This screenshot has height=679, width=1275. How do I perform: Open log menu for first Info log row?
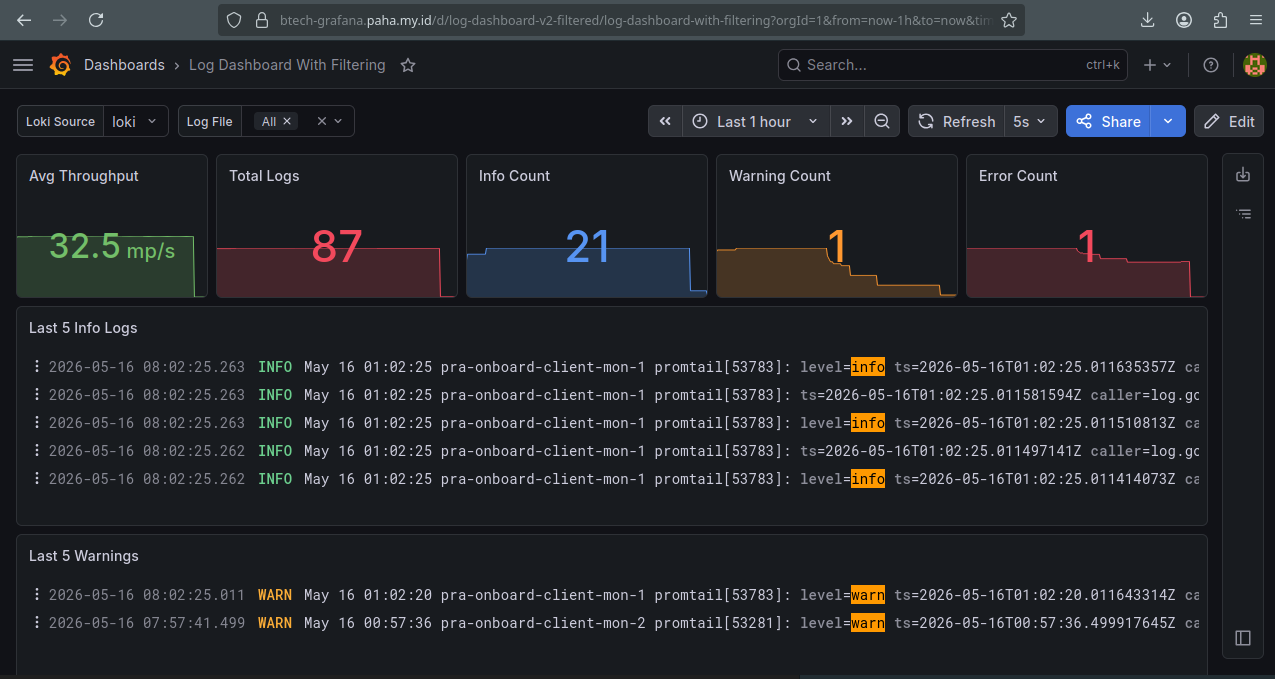[37, 367]
